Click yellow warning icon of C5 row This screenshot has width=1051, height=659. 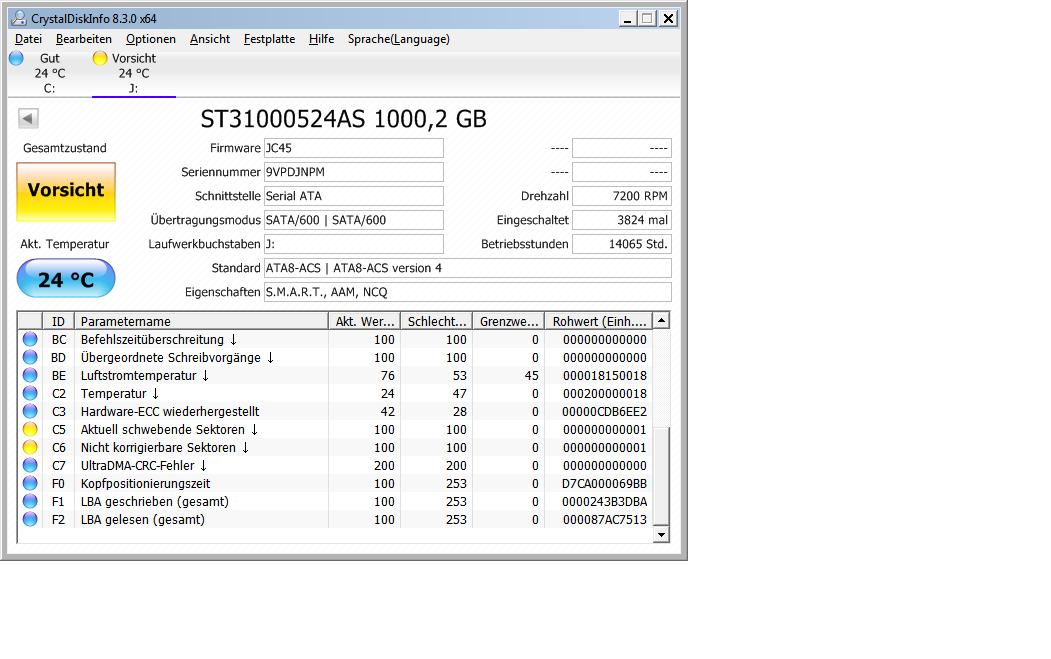[x=30, y=430]
